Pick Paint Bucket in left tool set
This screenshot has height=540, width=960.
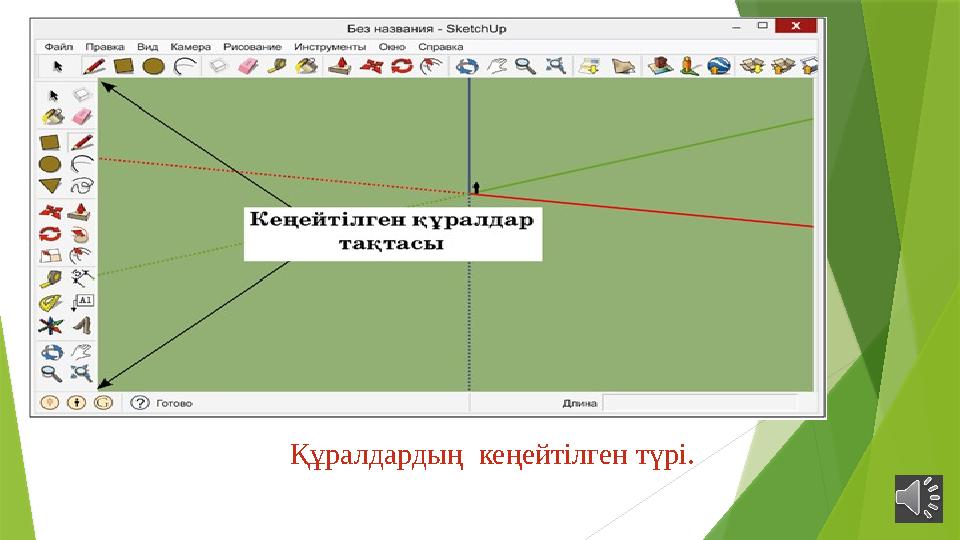53,116
